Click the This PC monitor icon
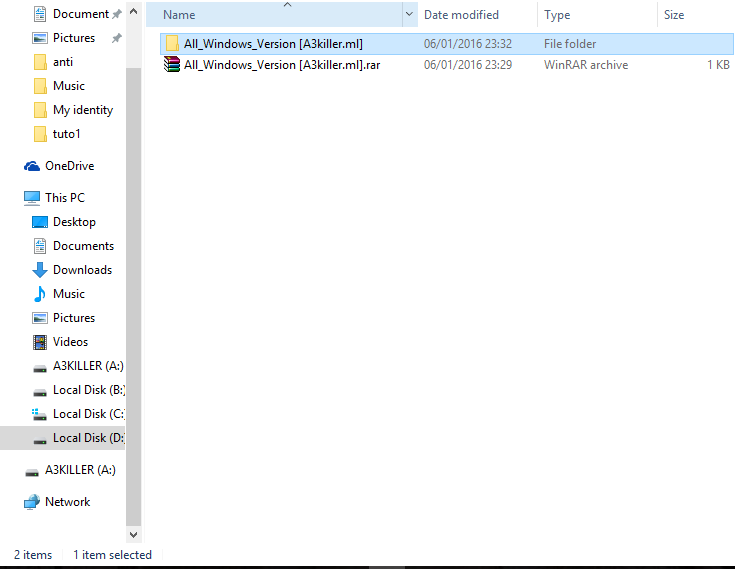The height and width of the screenshot is (569, 735). tap(32, 198)
